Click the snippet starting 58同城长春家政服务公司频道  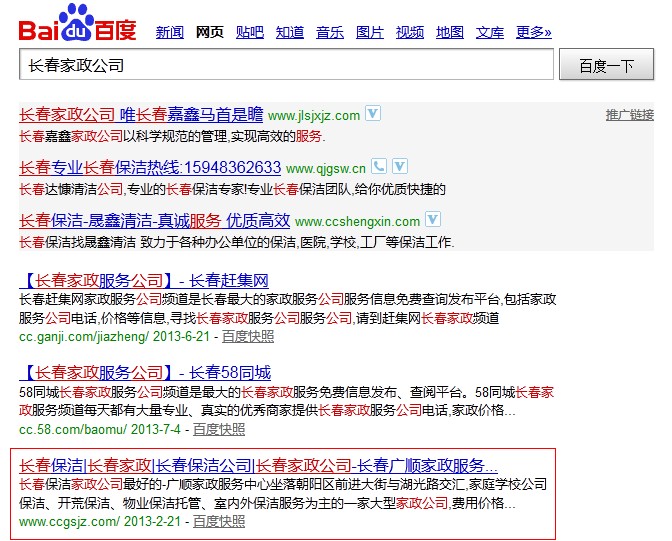(x=286, y=401)
